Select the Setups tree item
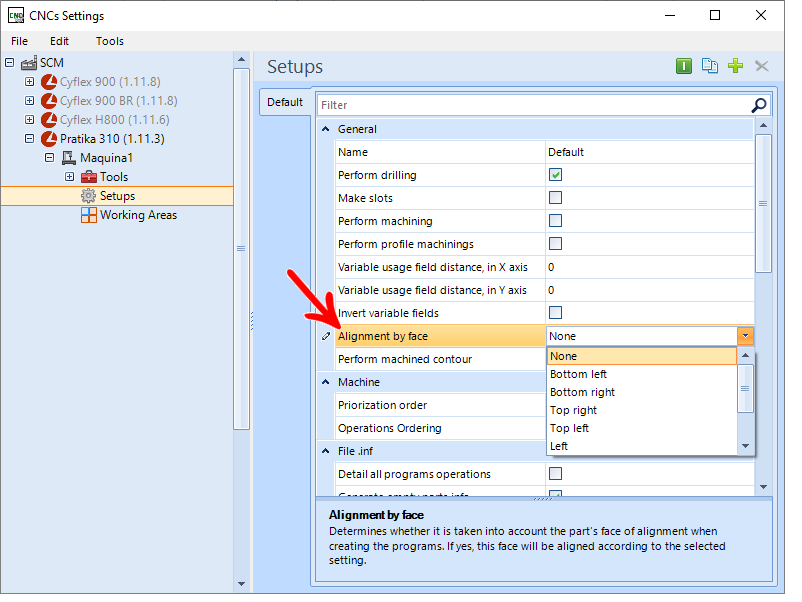 pyautogui.click(x=117, y=196)
